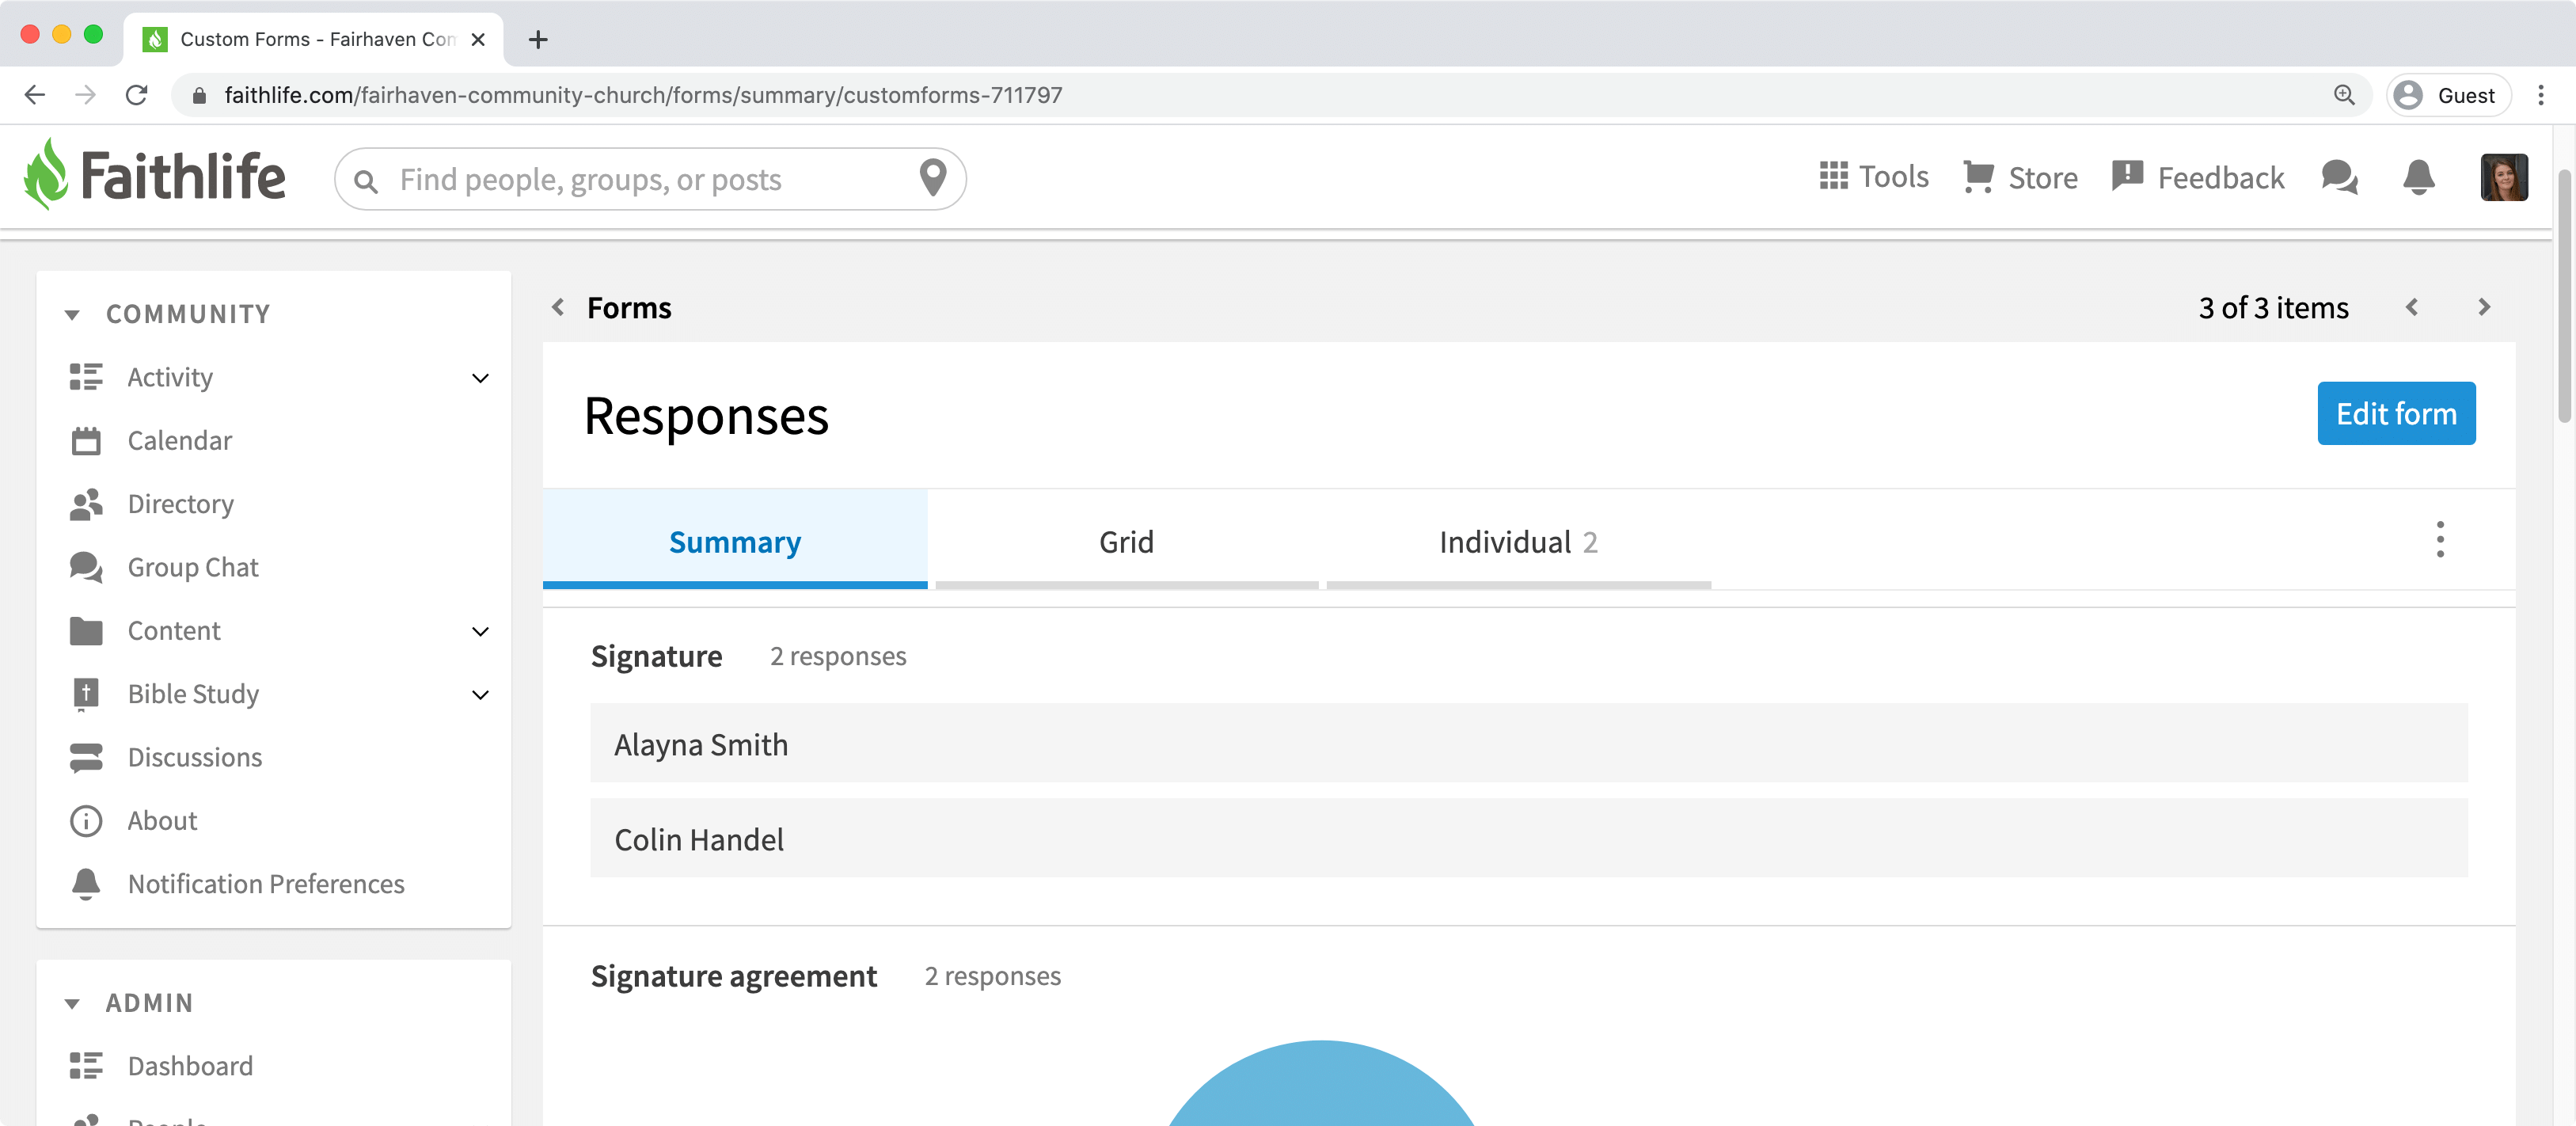Screen dimensions: 2576x1126
Task: Click the Tools label in header
Action: pos(1893,176)
